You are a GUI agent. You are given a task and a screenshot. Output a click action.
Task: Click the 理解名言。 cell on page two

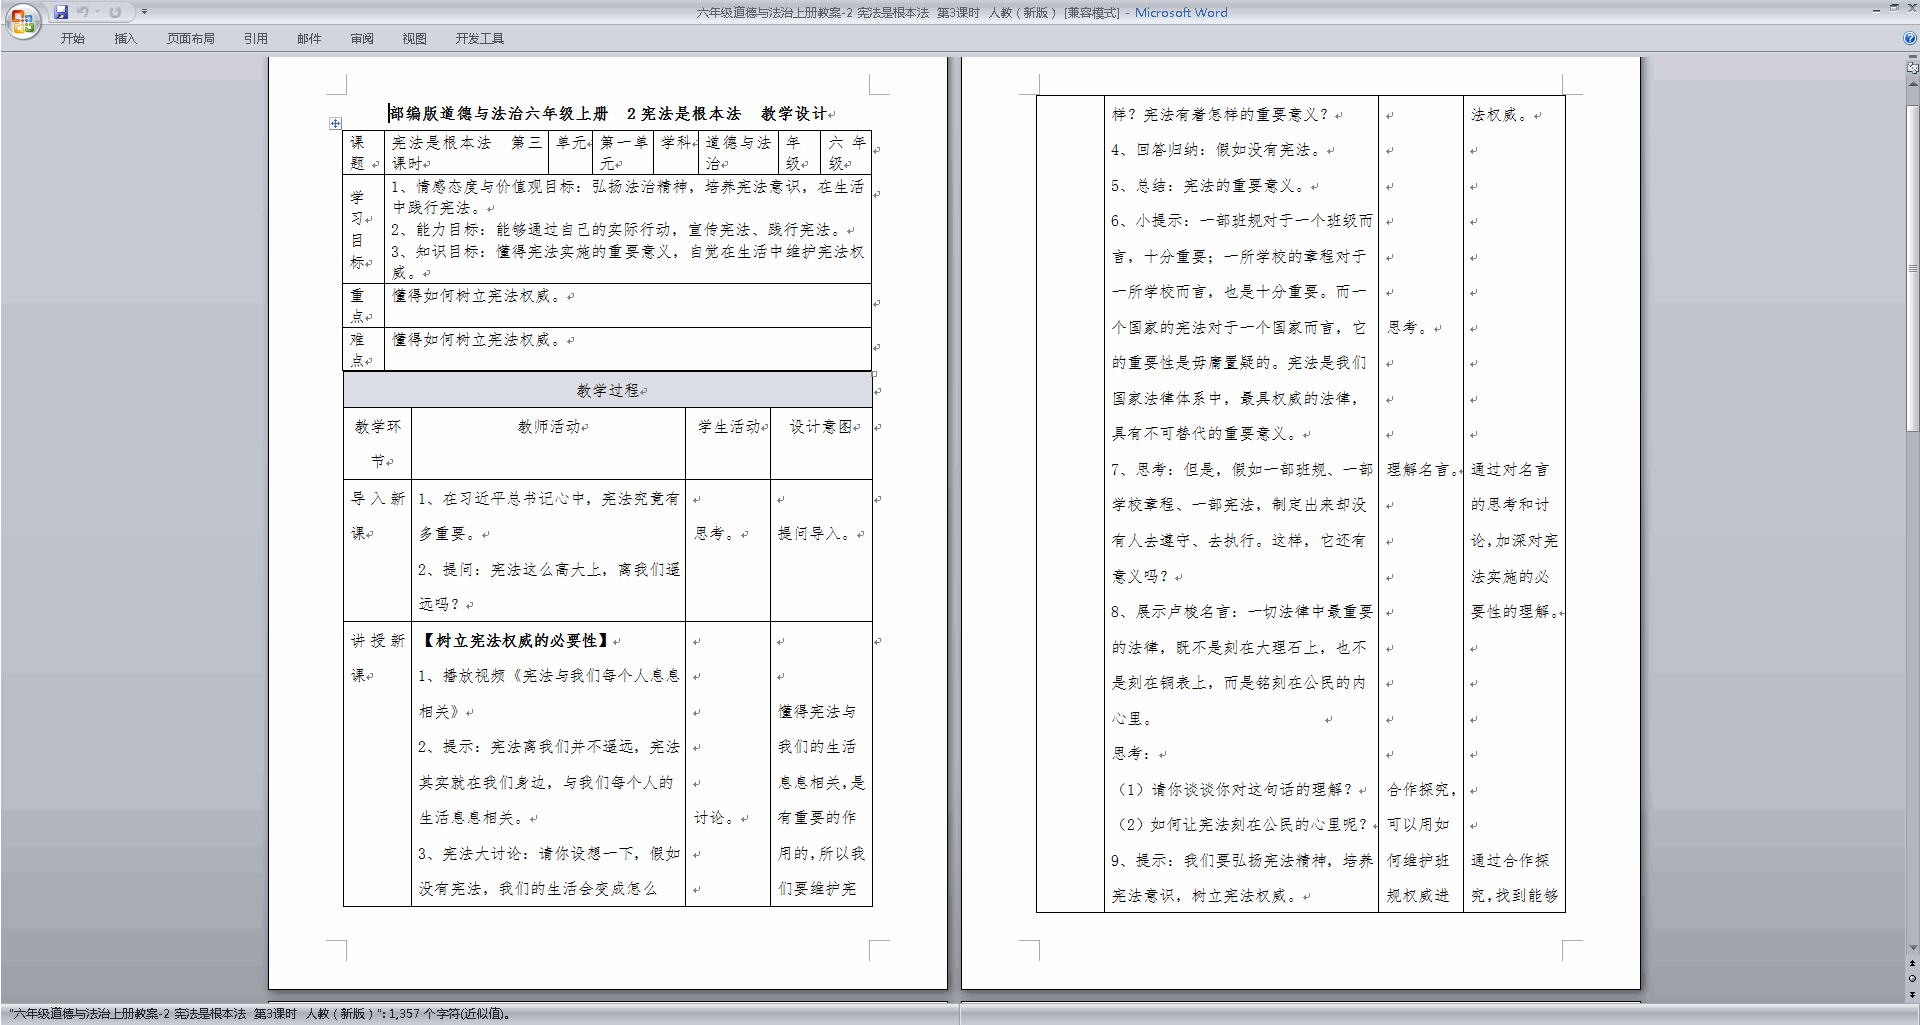pos(1422,470)
